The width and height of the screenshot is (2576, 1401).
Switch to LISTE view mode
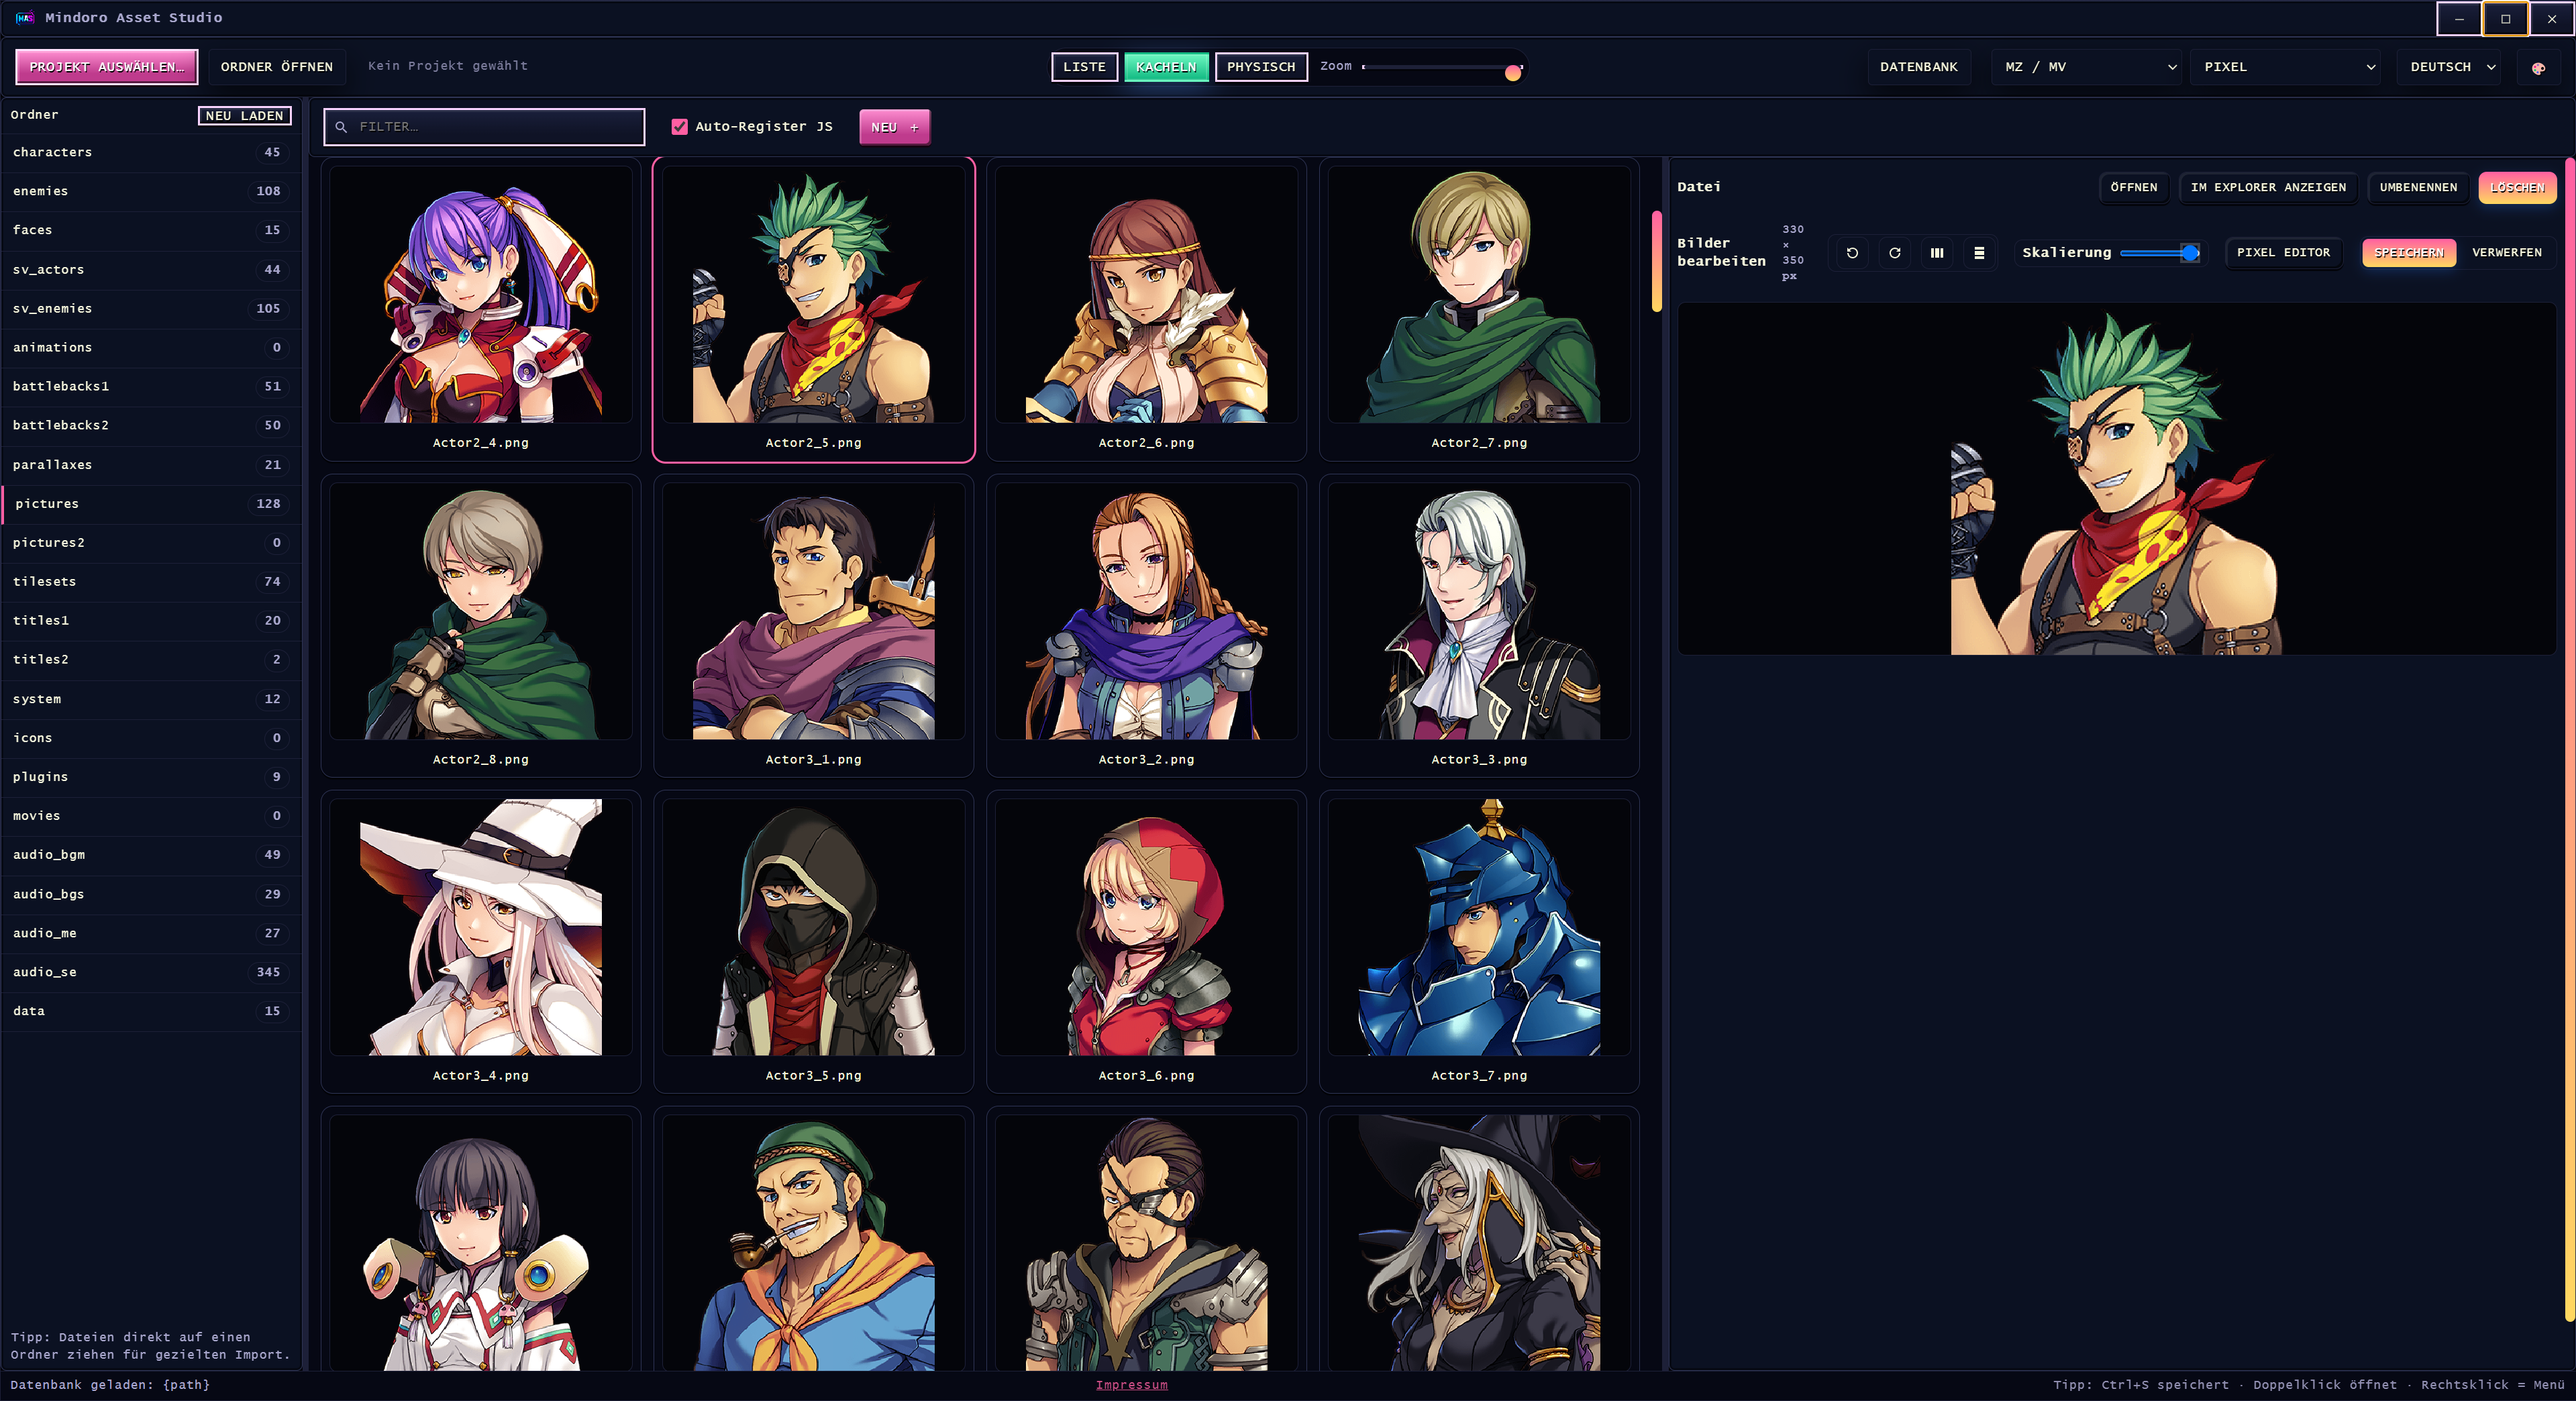(1084, 67)
